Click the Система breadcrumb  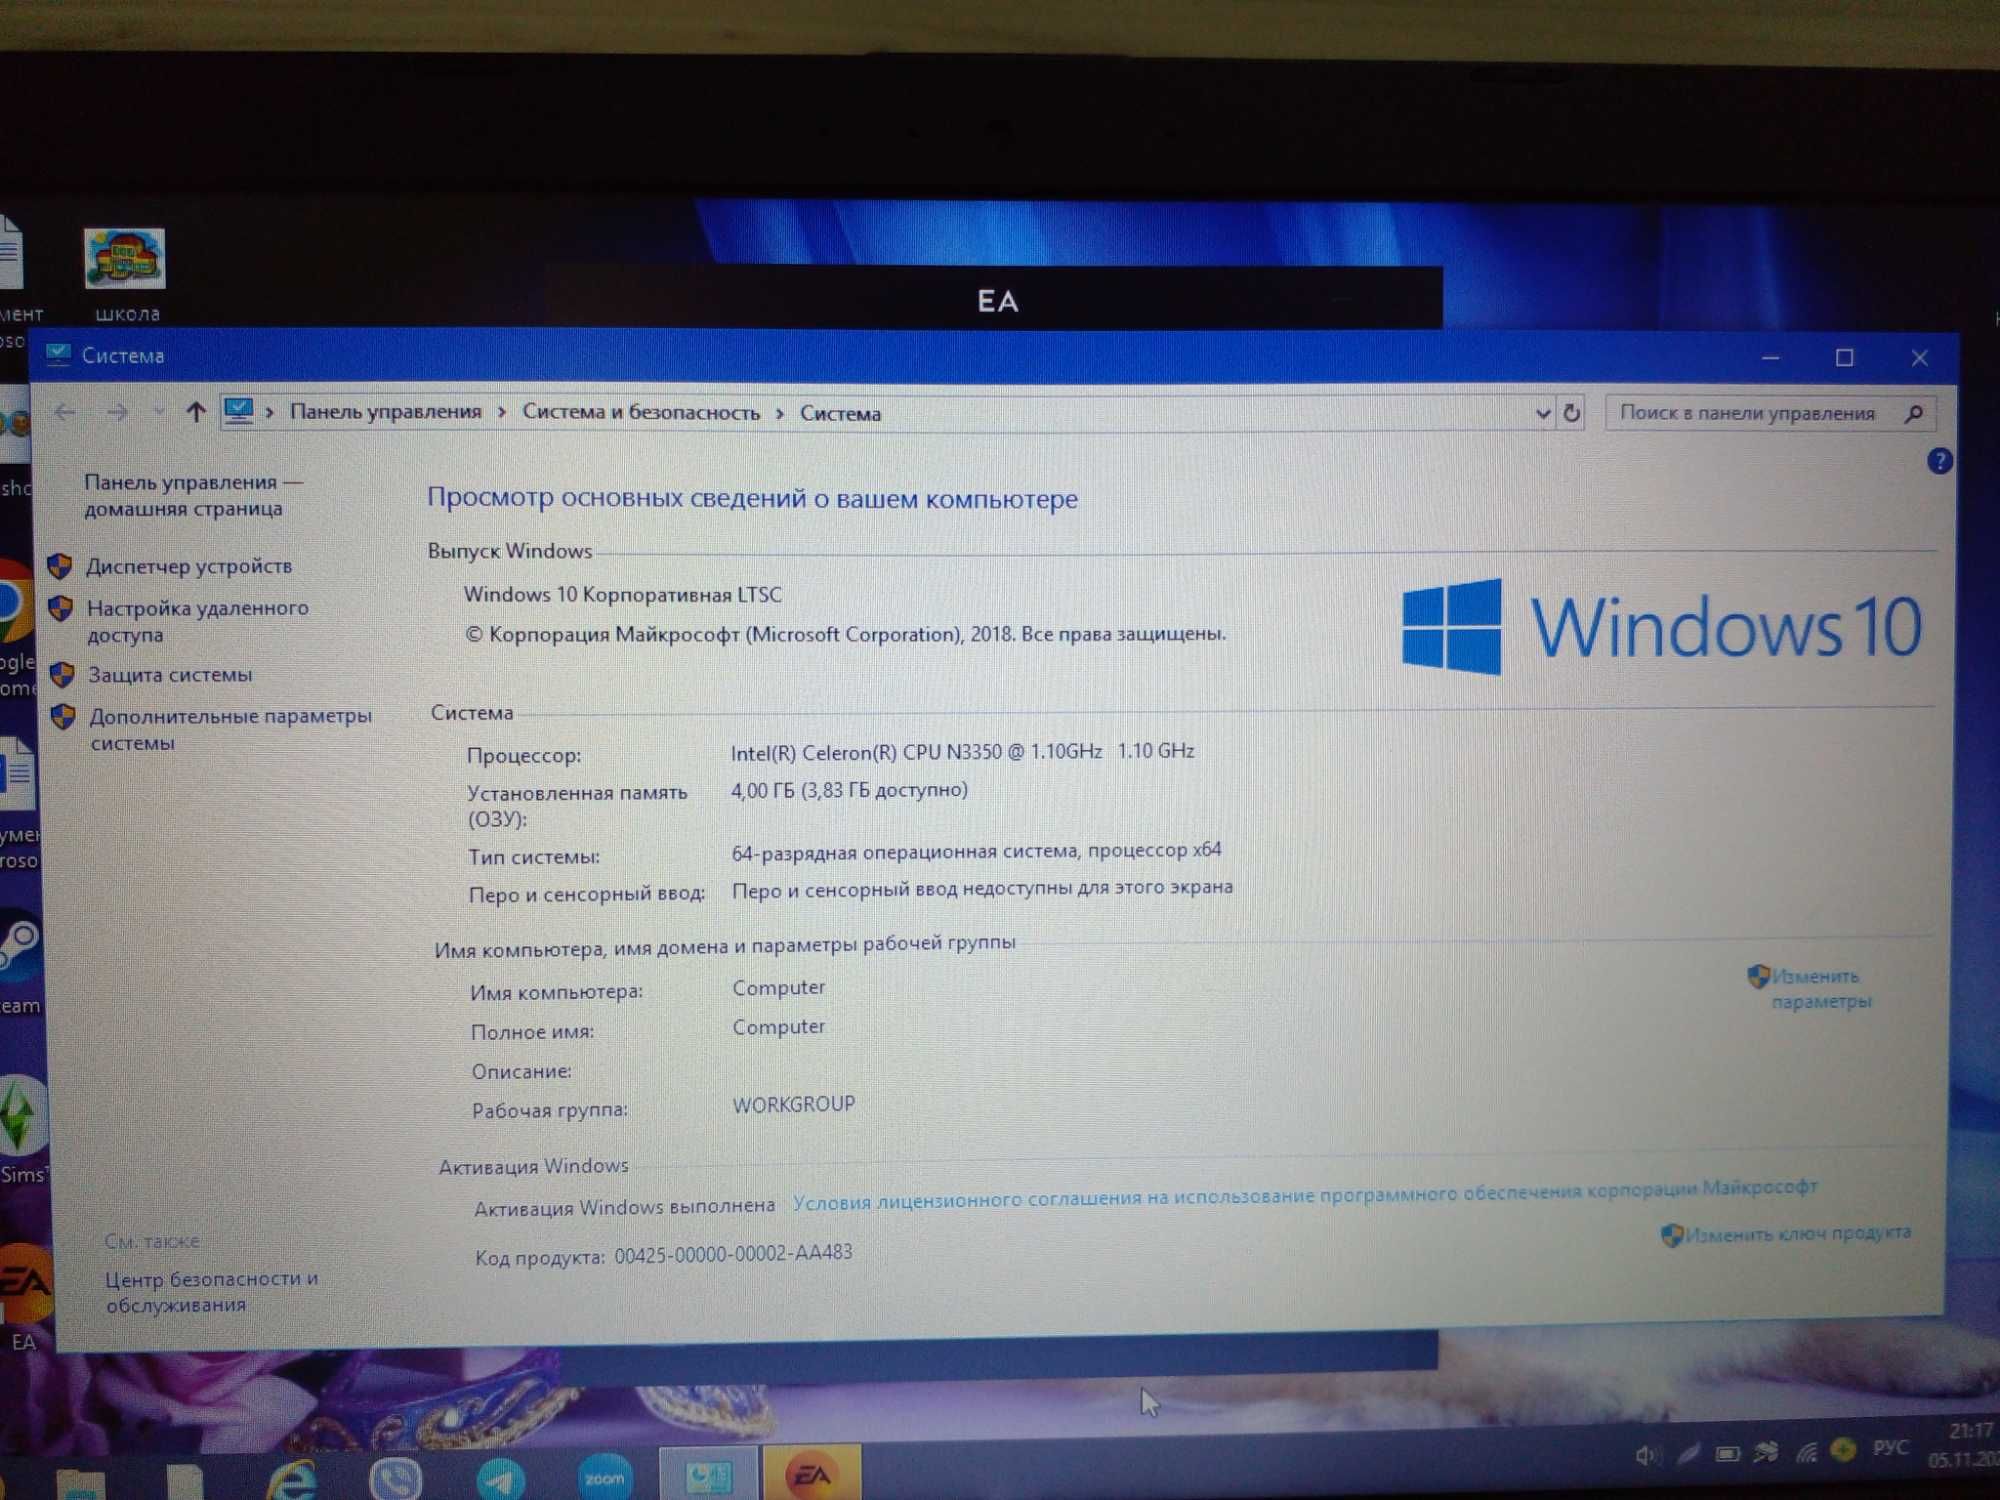[840, 414]
